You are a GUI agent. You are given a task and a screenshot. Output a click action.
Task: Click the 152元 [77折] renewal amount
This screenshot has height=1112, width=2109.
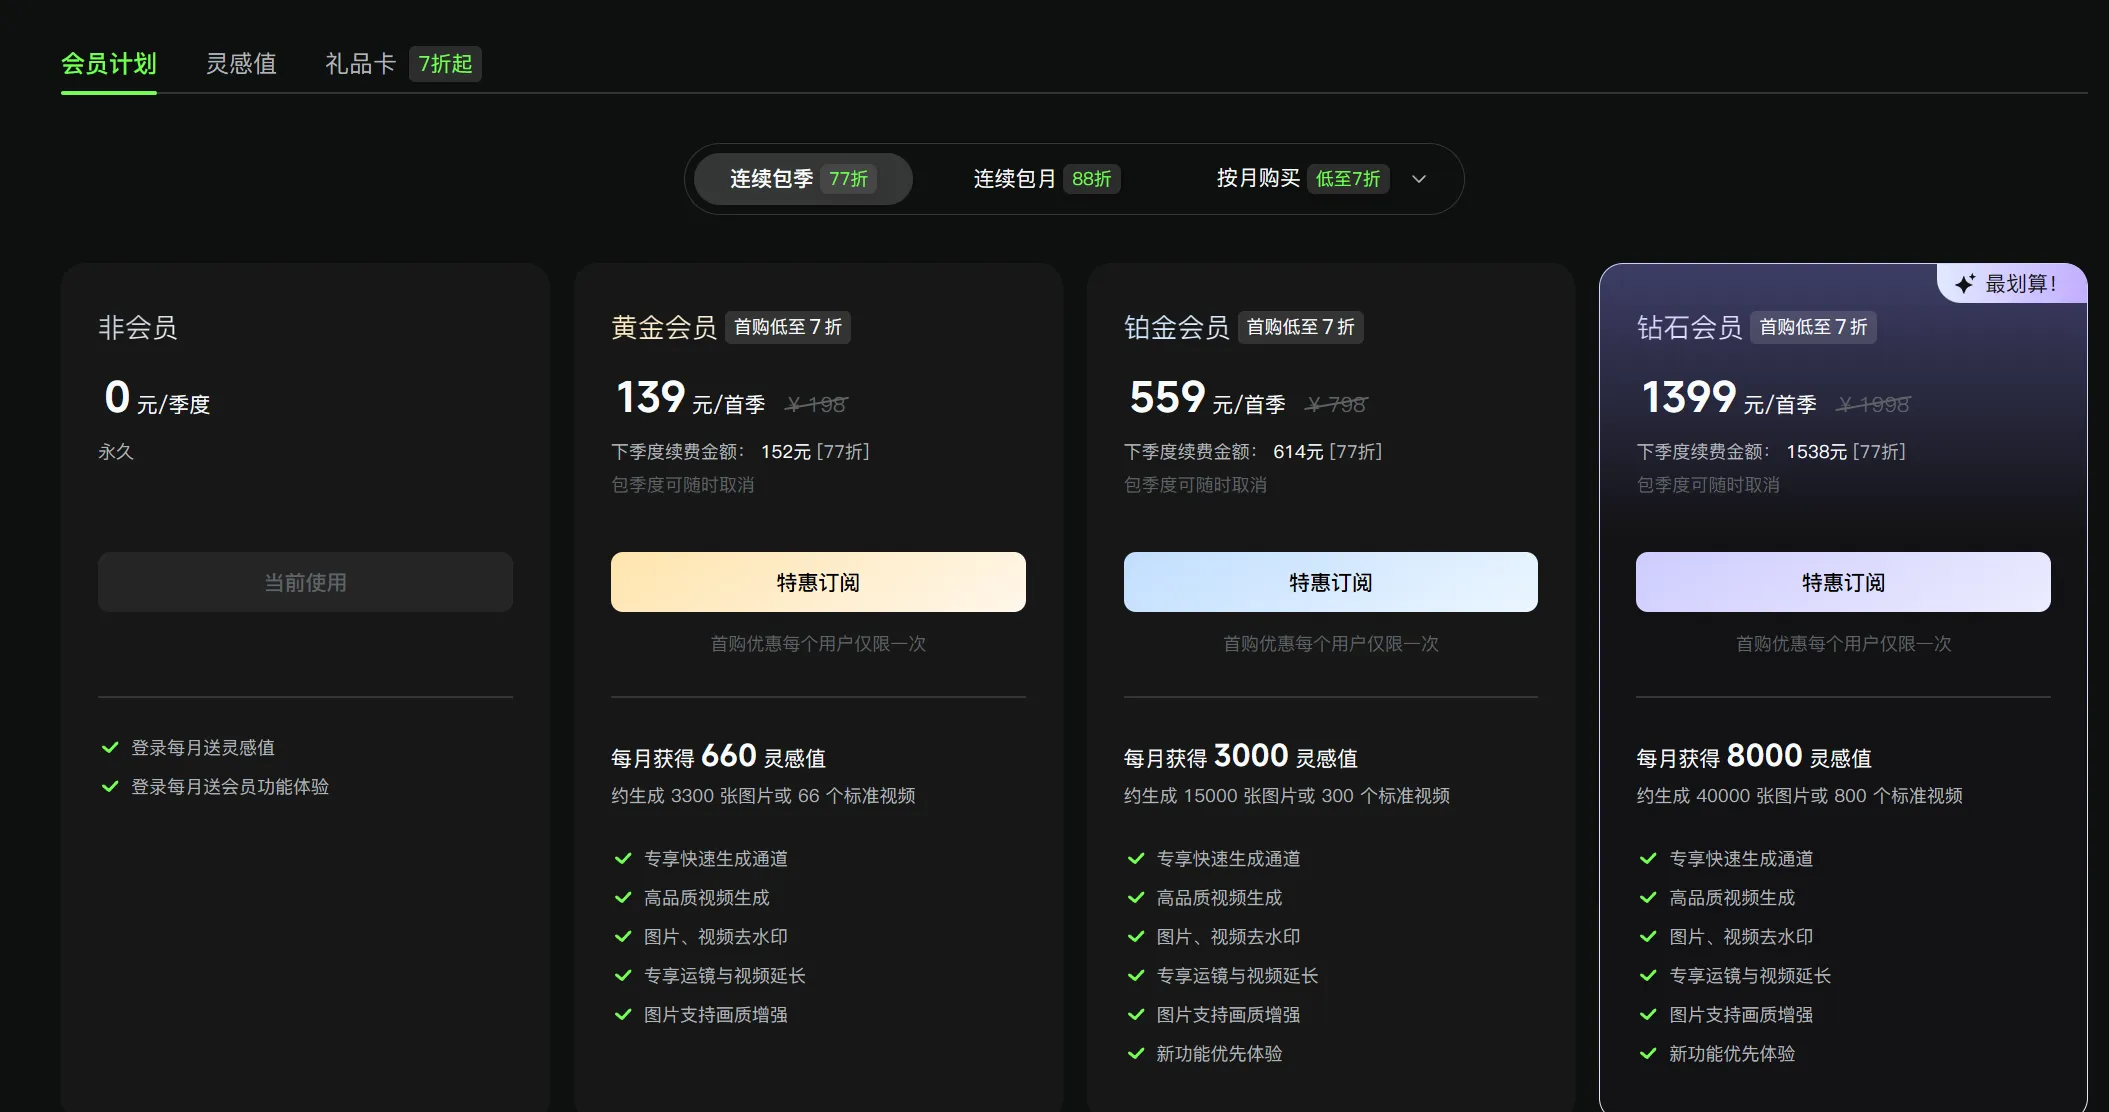coord(815,452)
